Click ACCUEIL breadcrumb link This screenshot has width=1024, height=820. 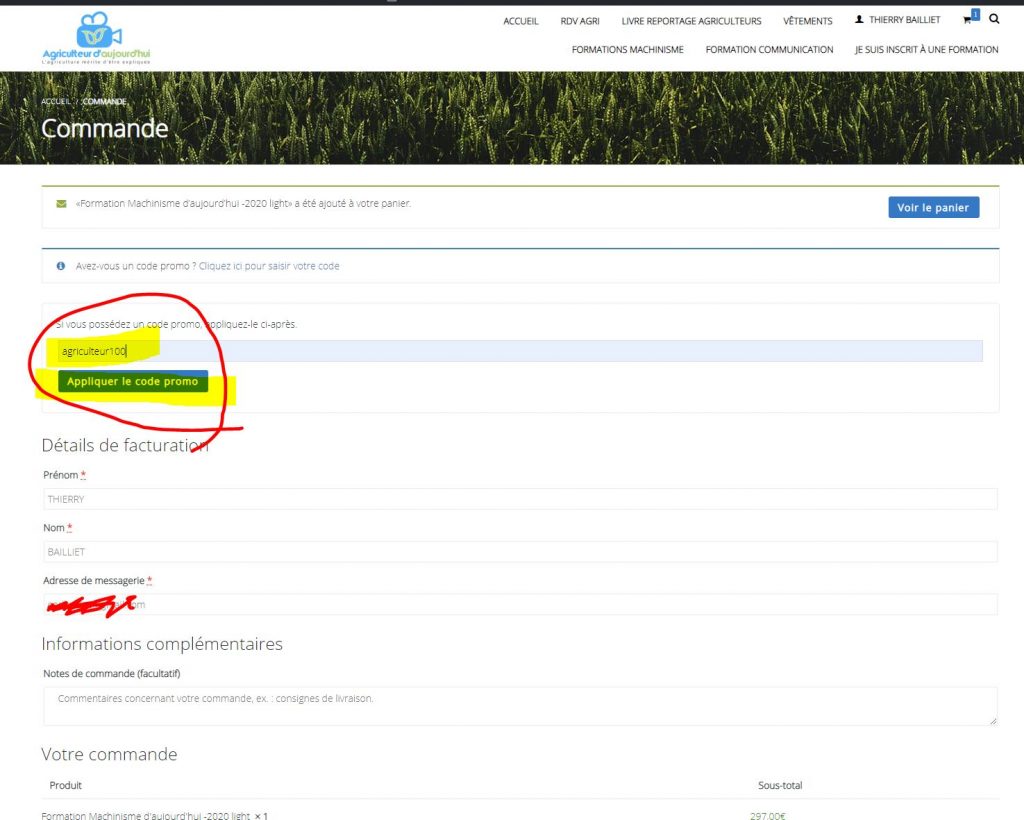[x=56, y=102]
